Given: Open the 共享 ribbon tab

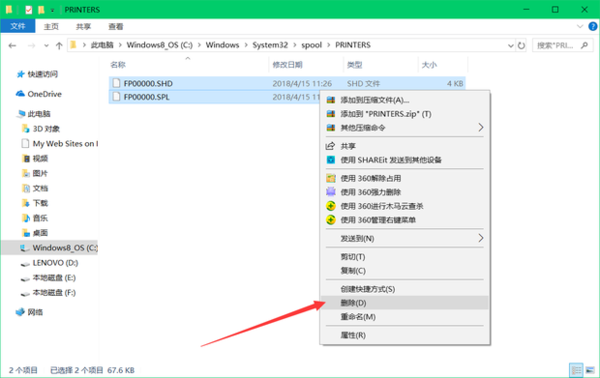Looking at the screenshot, I should click(83, 26).
